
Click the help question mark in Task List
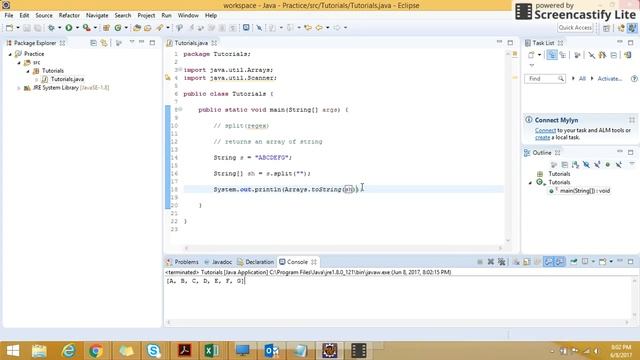(x=634, y=78)
